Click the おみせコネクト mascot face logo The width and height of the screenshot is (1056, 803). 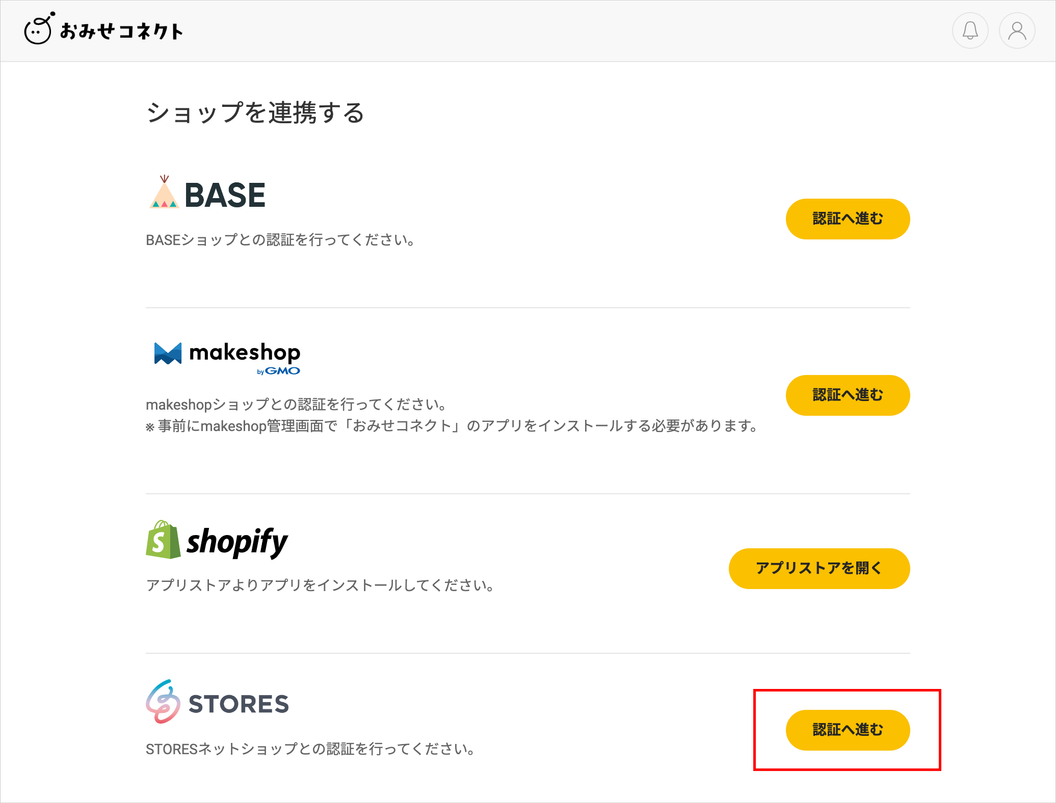(39, 28)
